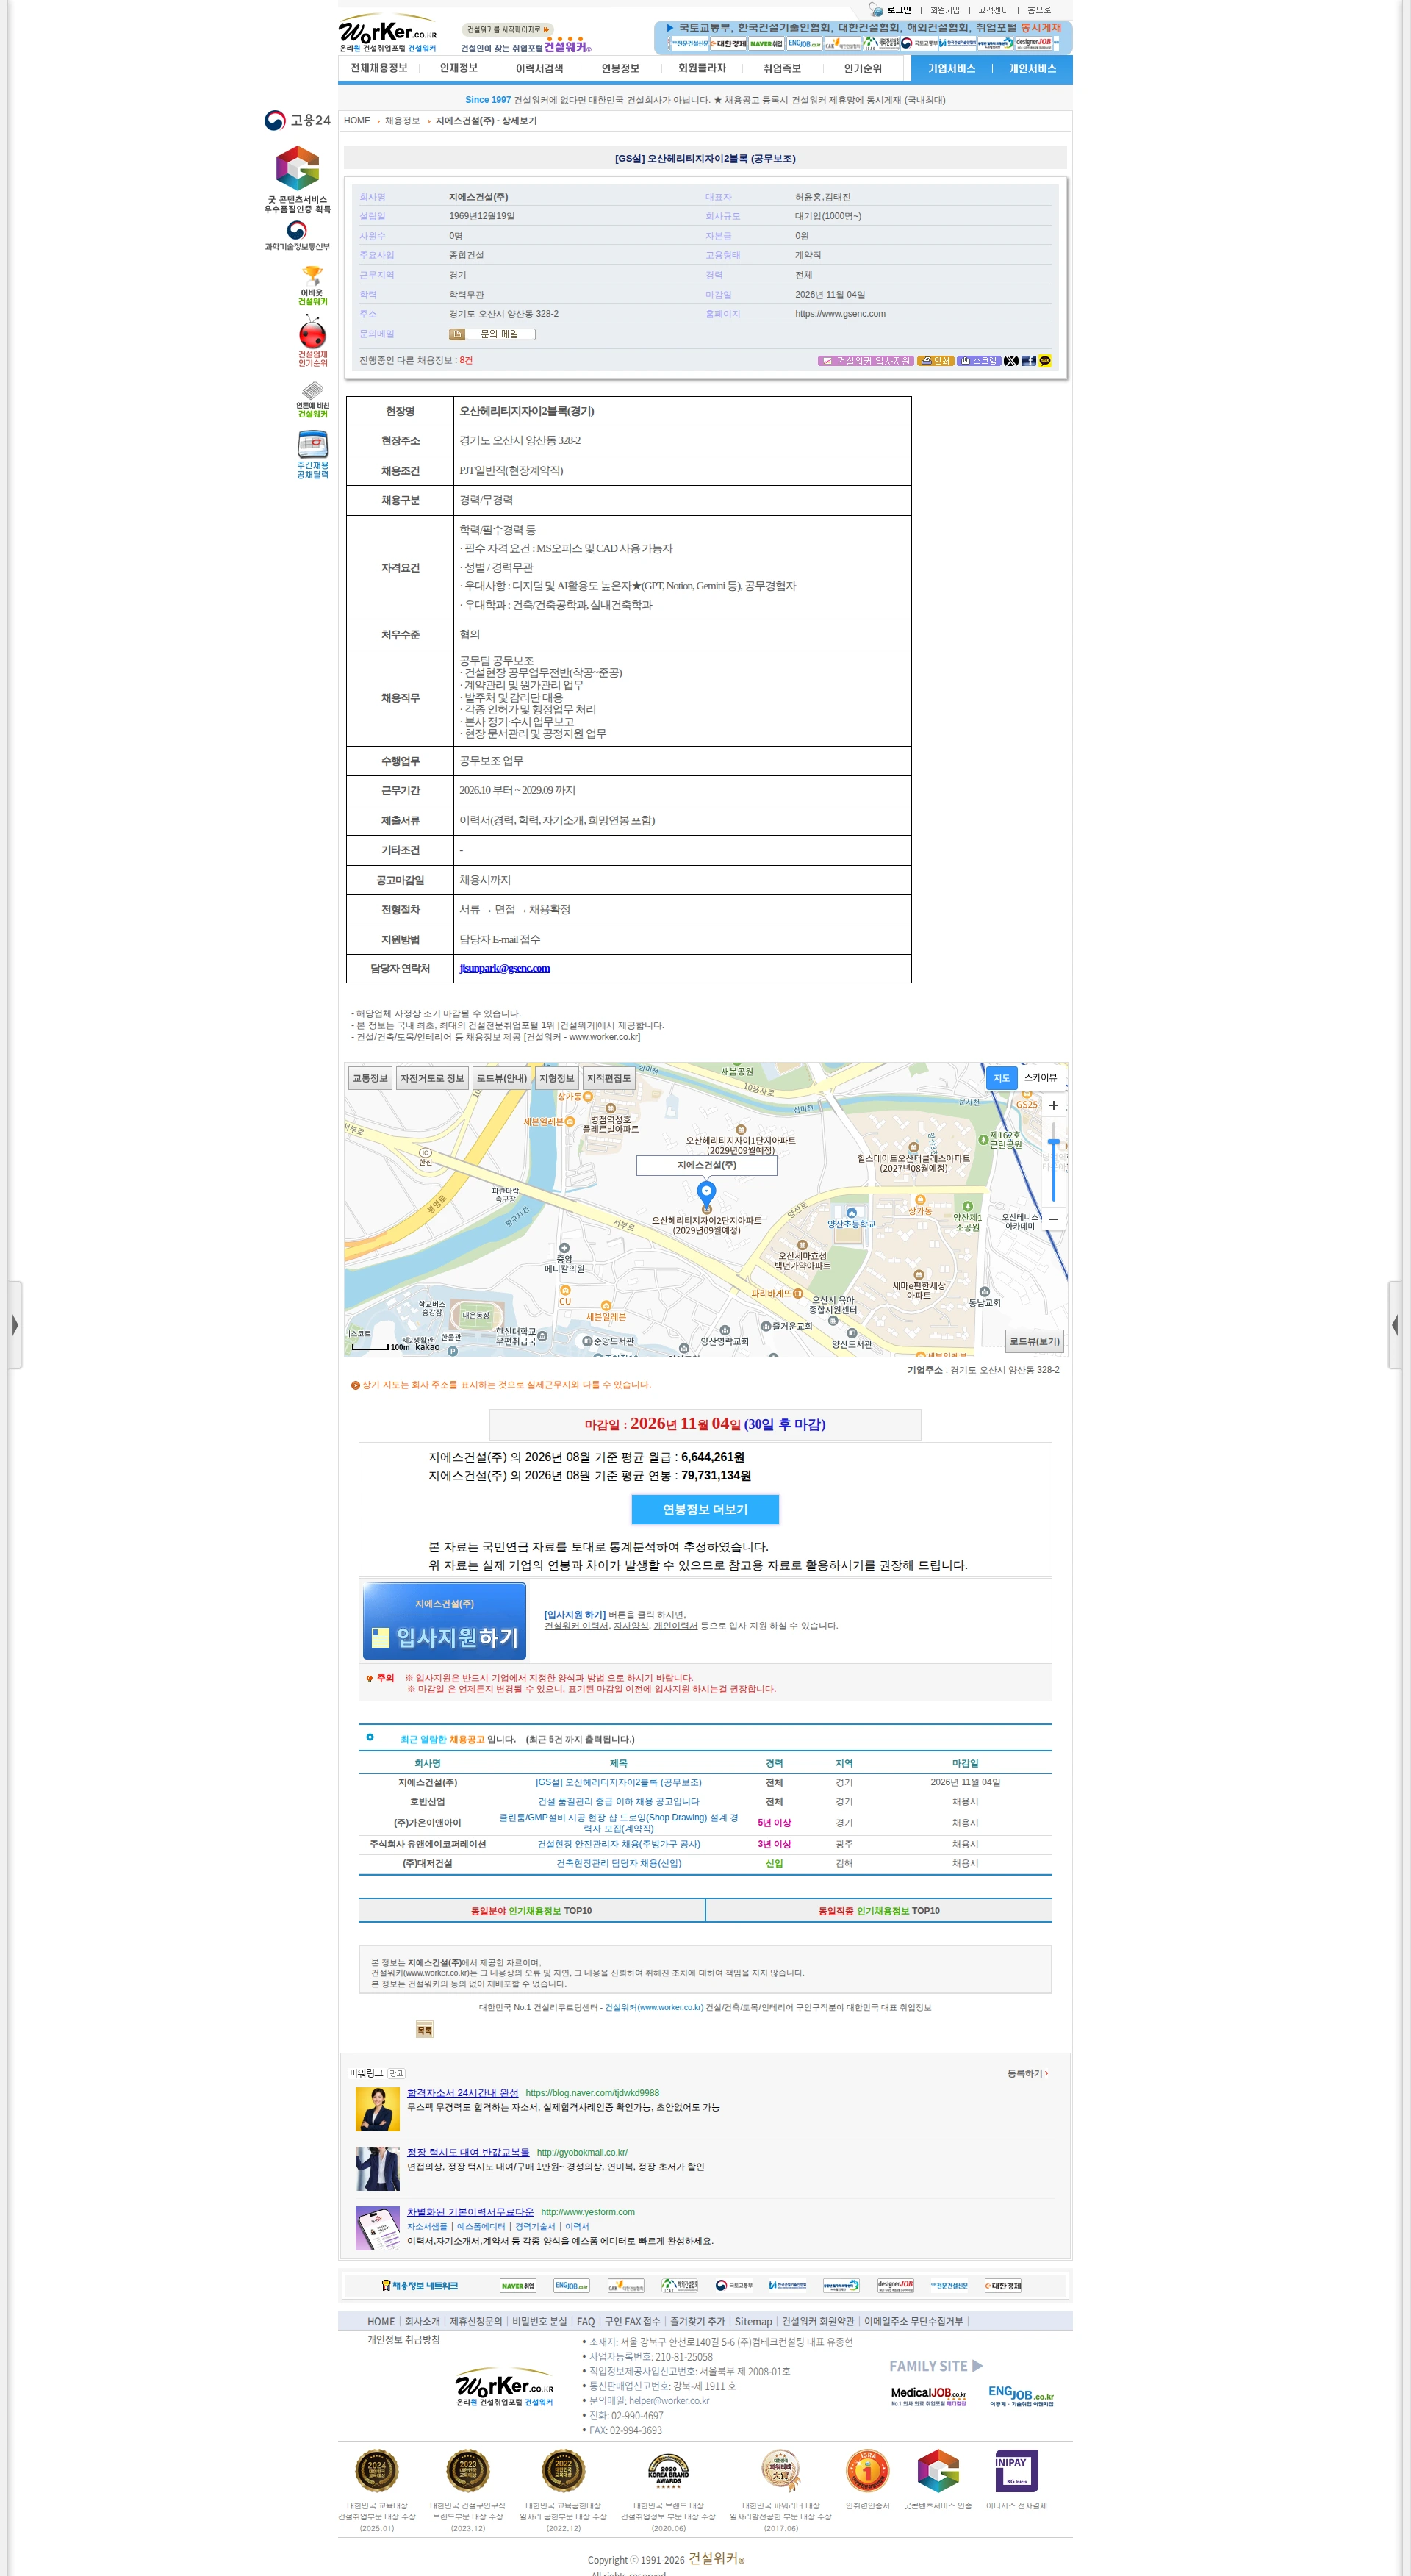
Task: Open the 언론에 비친 건설워커 icon
Action: (312, 399)
